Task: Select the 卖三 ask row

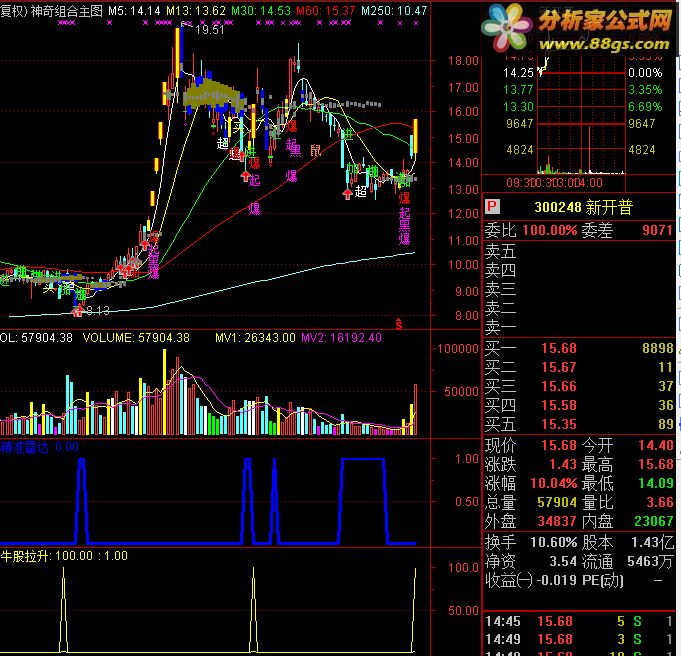Action: [579, 289]
